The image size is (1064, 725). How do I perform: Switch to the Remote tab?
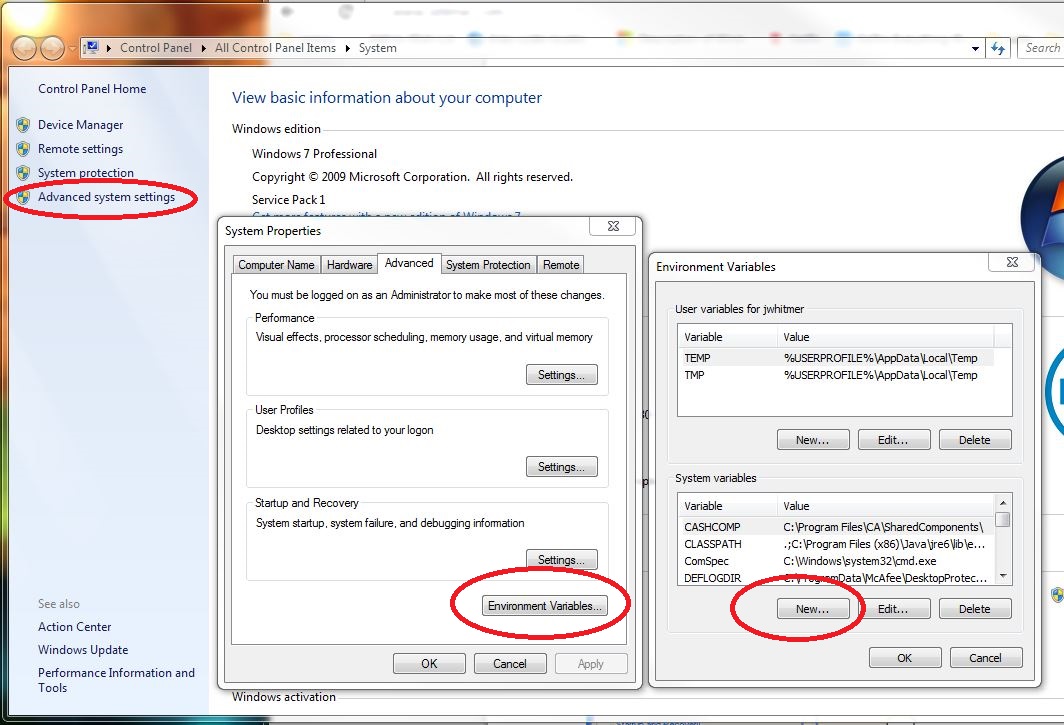coord(560,265)
